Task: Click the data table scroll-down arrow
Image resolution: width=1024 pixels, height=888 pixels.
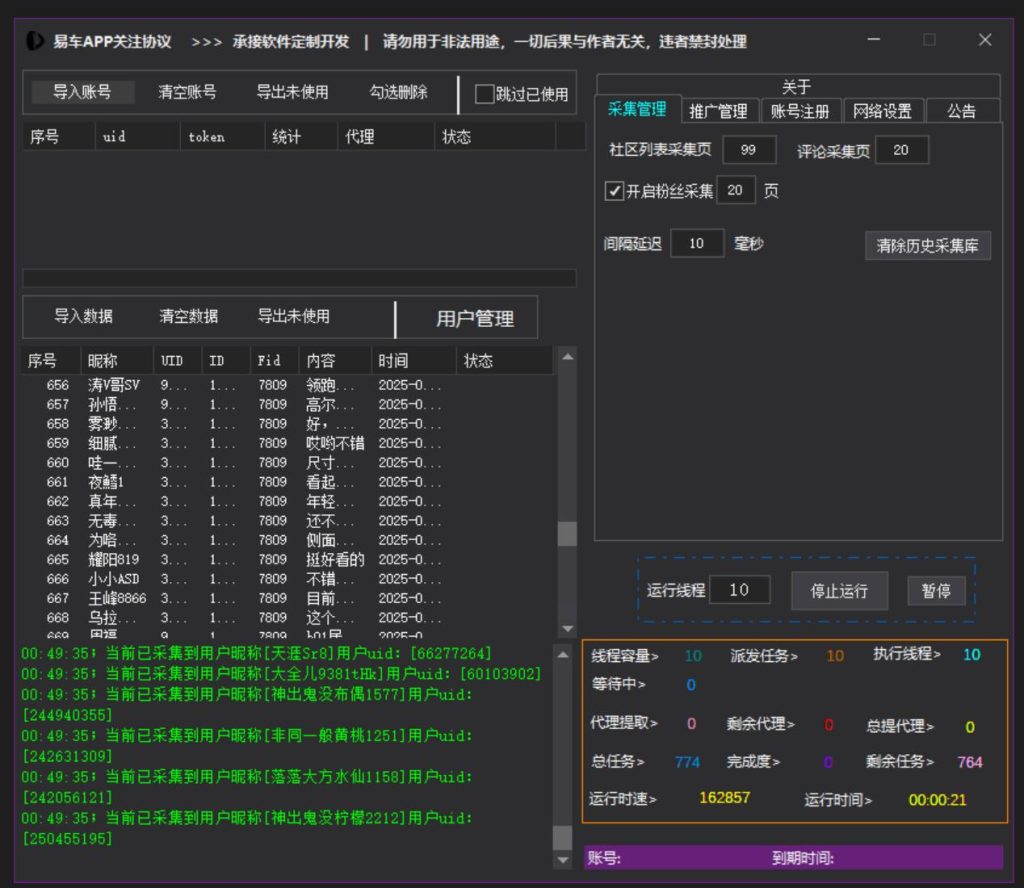Action: (567, 627)
